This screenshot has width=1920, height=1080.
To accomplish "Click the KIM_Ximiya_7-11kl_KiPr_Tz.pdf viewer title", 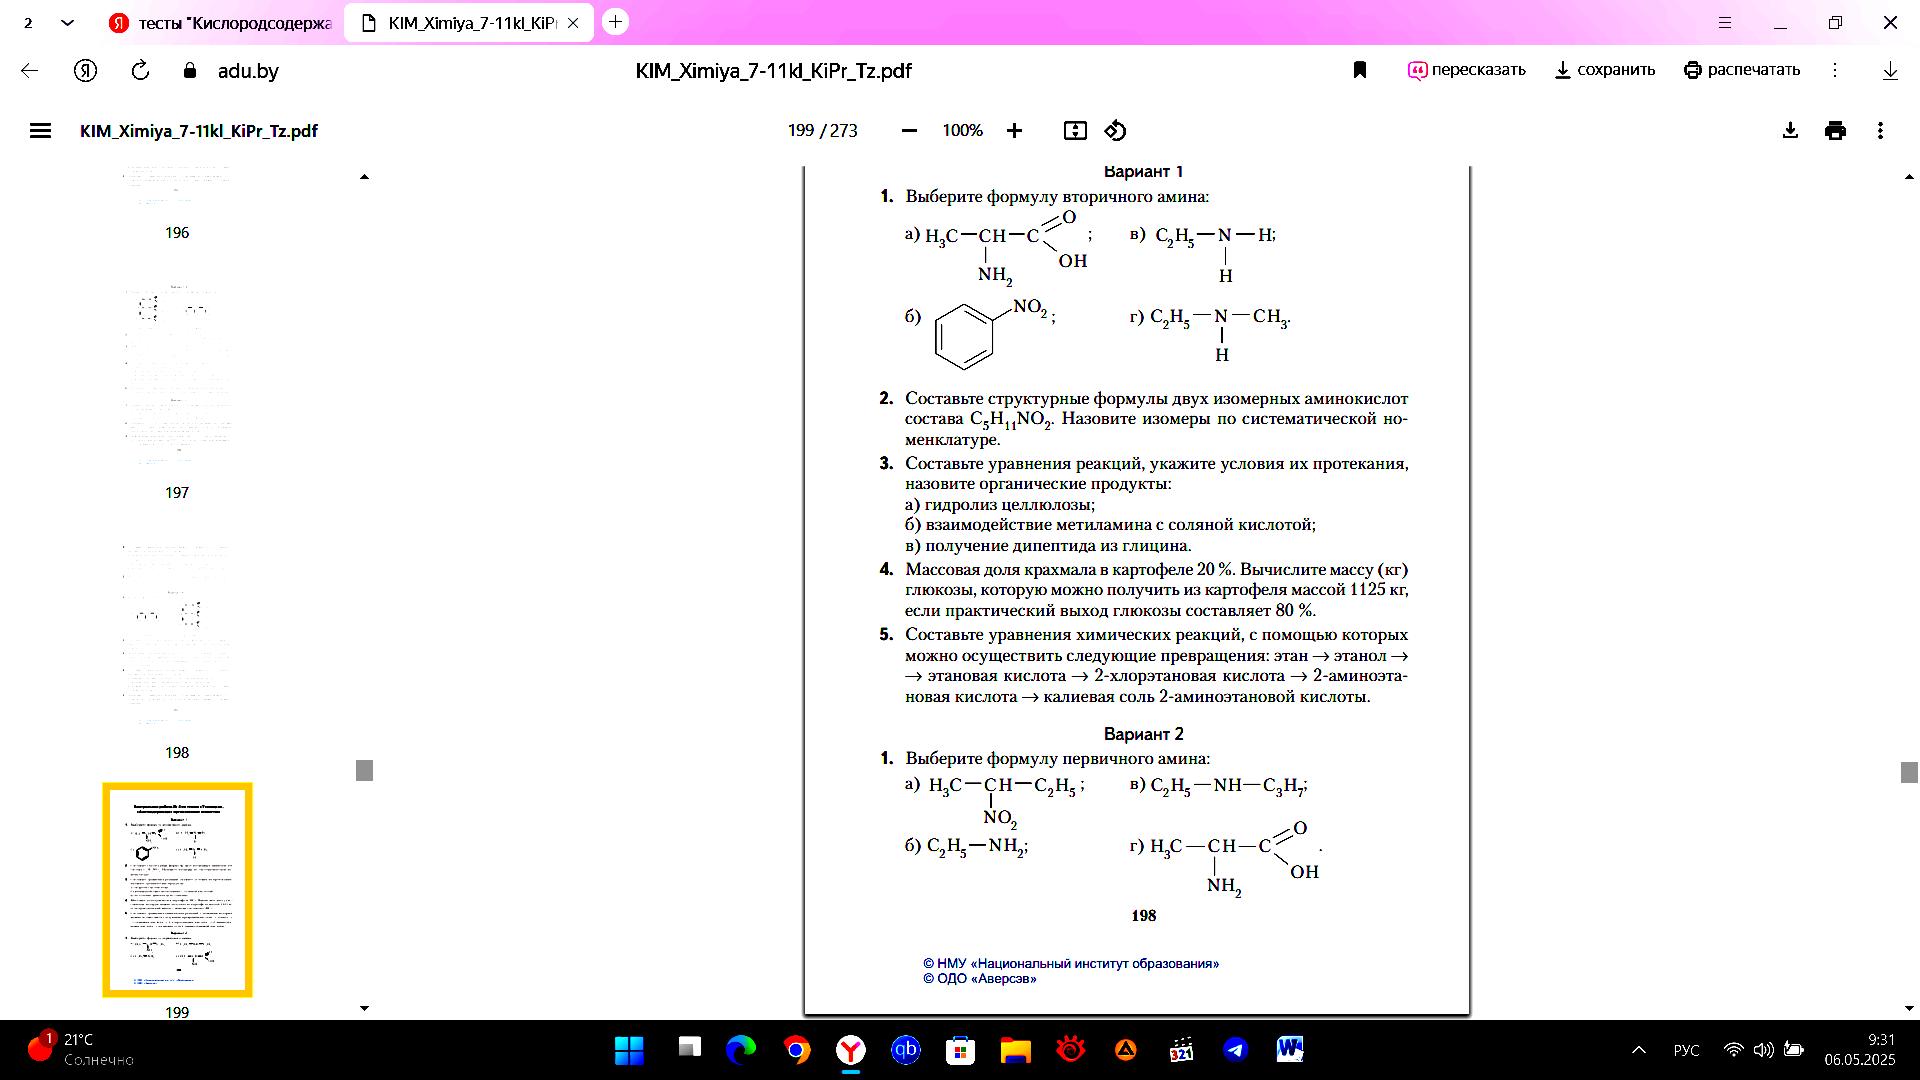I will pyautogui.click(x=199, y=131).
